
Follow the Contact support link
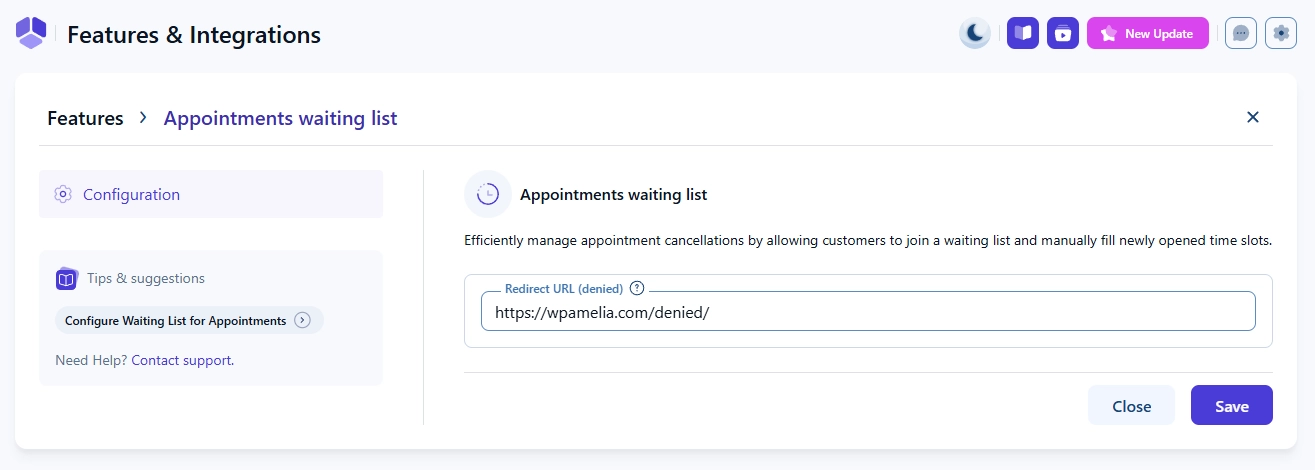click(182, 360)
